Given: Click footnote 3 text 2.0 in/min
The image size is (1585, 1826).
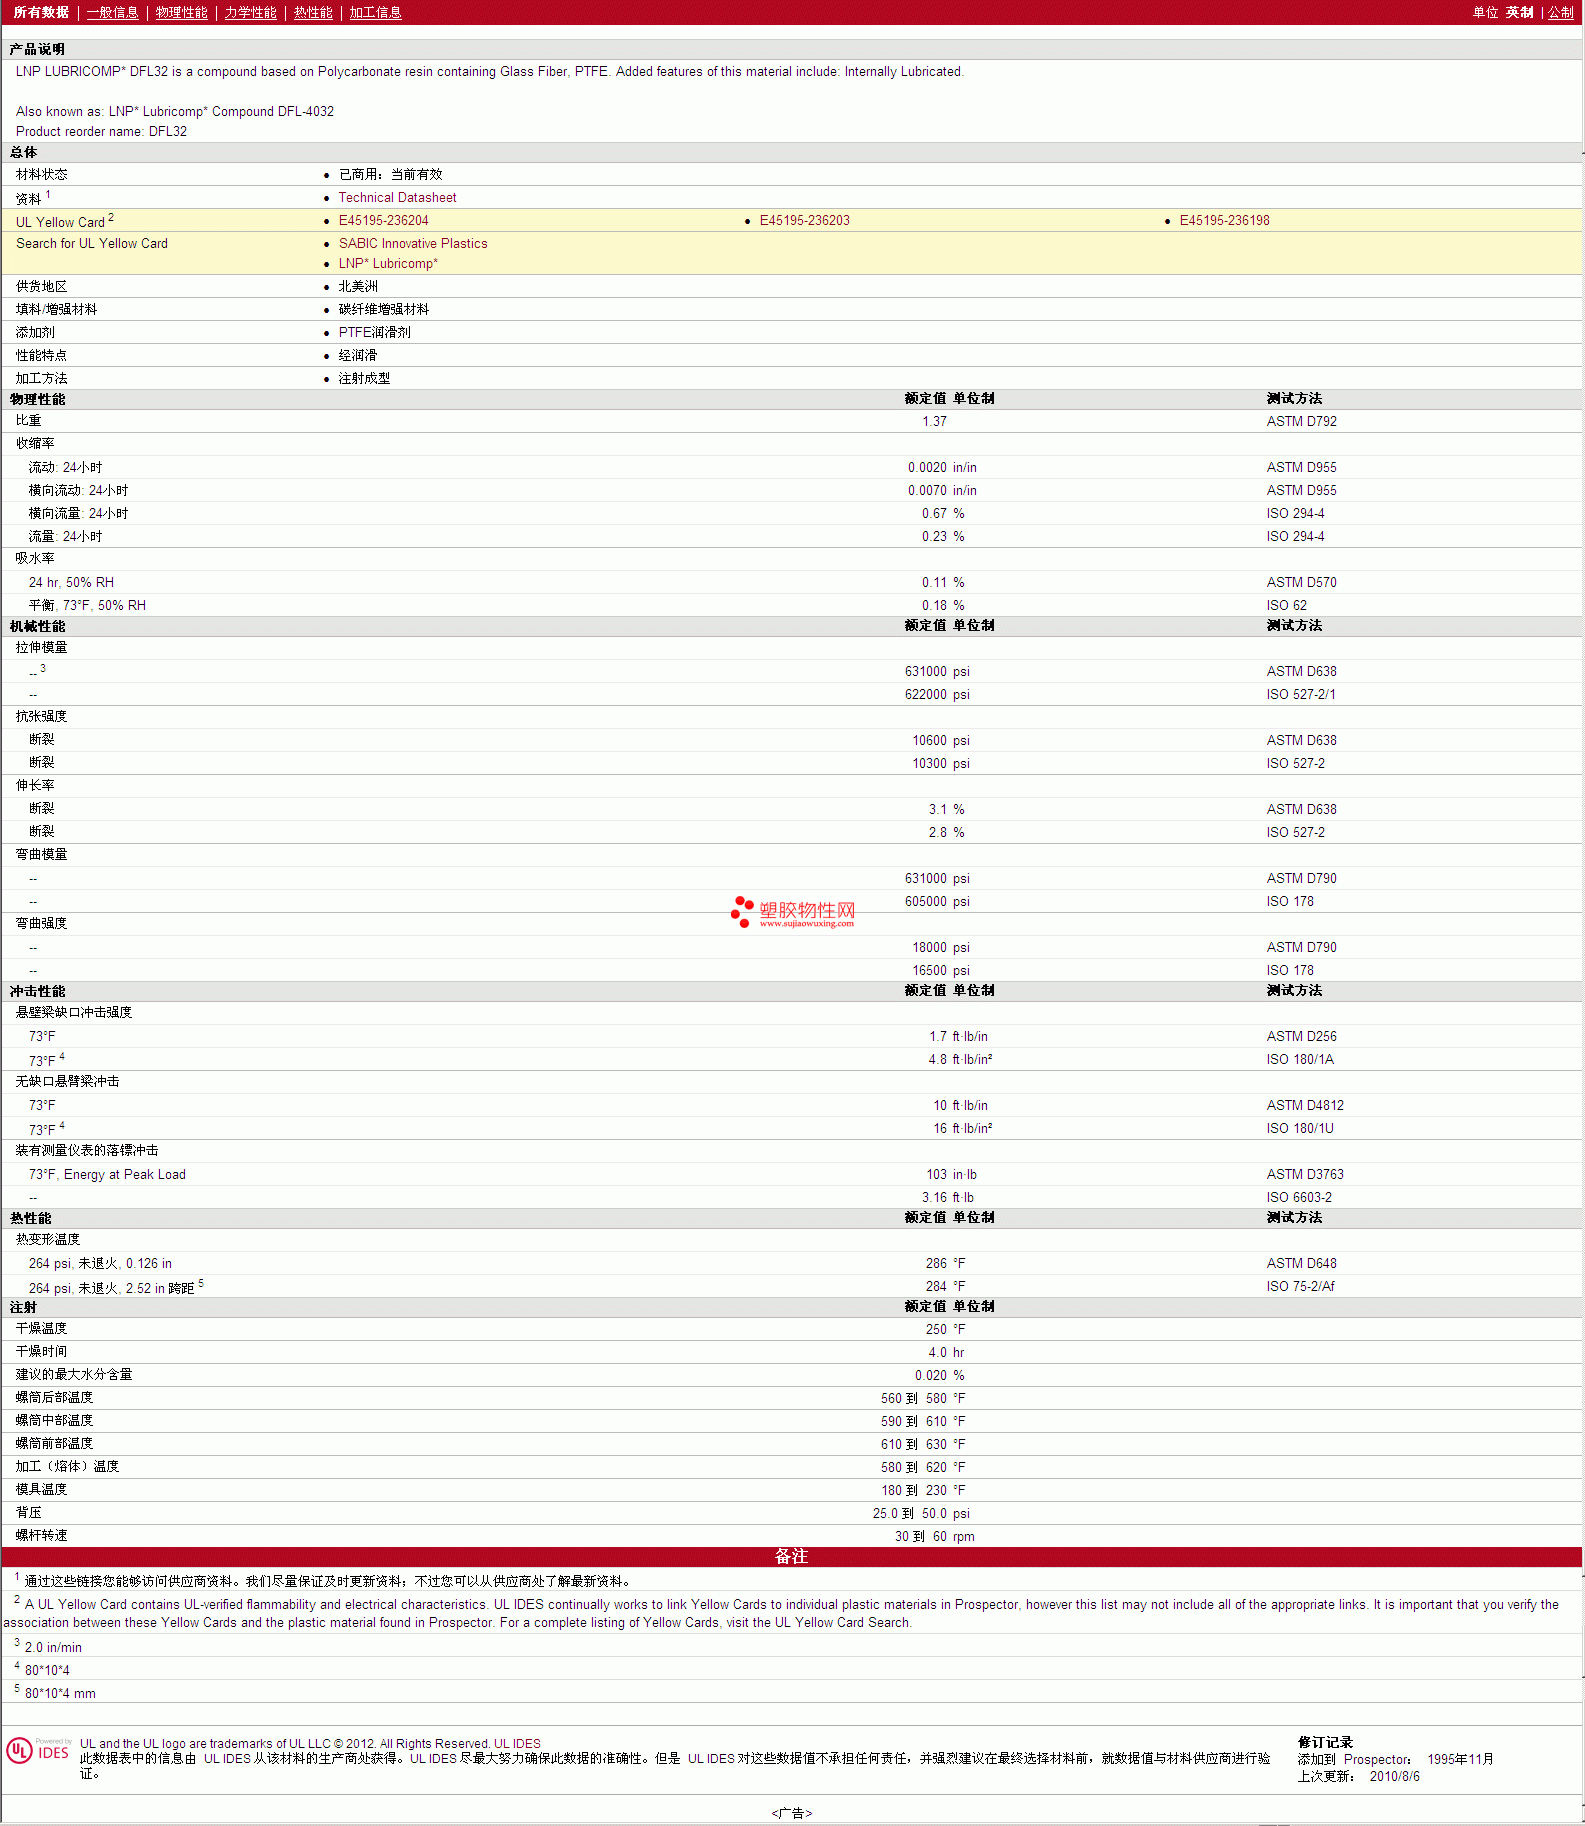Looking at the screenshot, I should 53,1648.
